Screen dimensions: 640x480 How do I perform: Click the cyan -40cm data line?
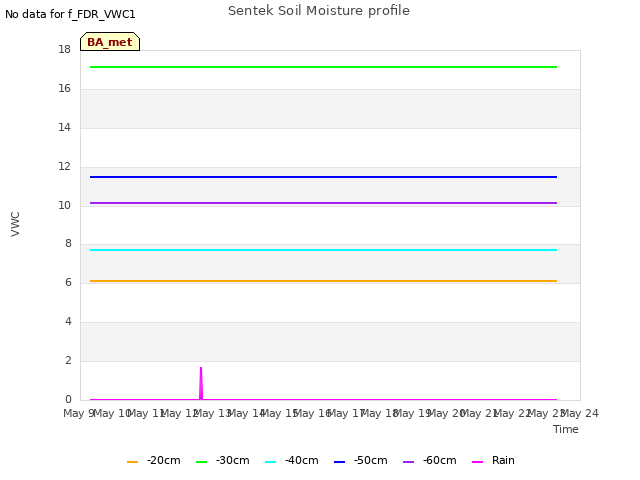click(x=323, y=250)
